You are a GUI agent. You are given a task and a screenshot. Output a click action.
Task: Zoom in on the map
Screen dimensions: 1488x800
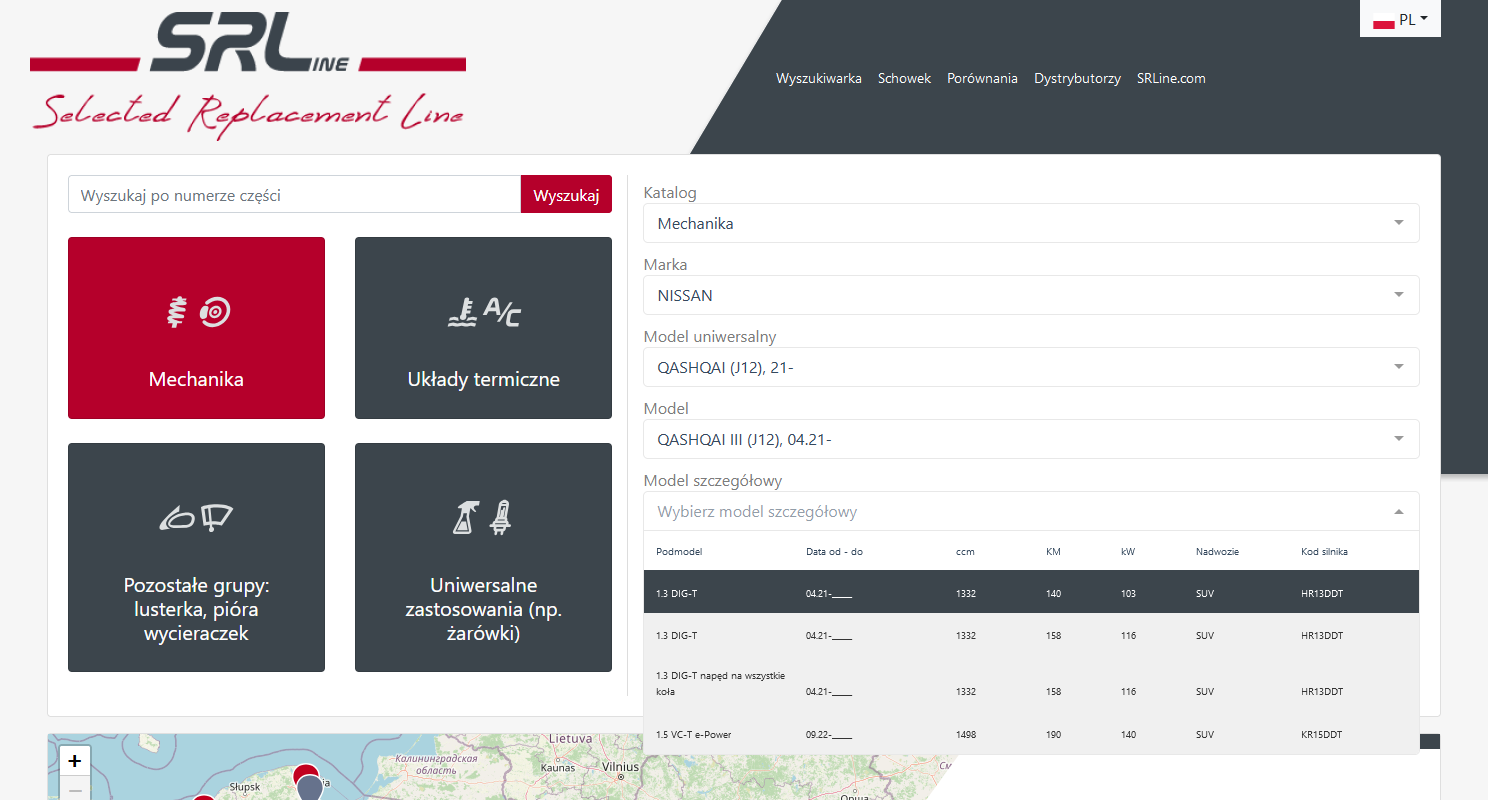click(x=75, y=761)
